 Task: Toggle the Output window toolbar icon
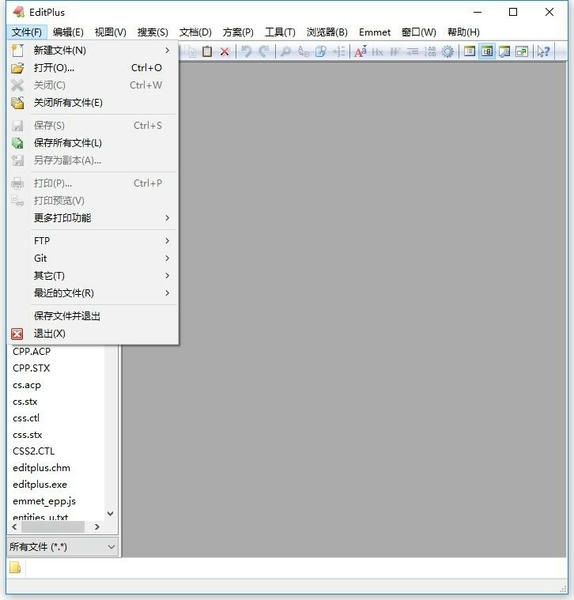(x=504, y=51)
